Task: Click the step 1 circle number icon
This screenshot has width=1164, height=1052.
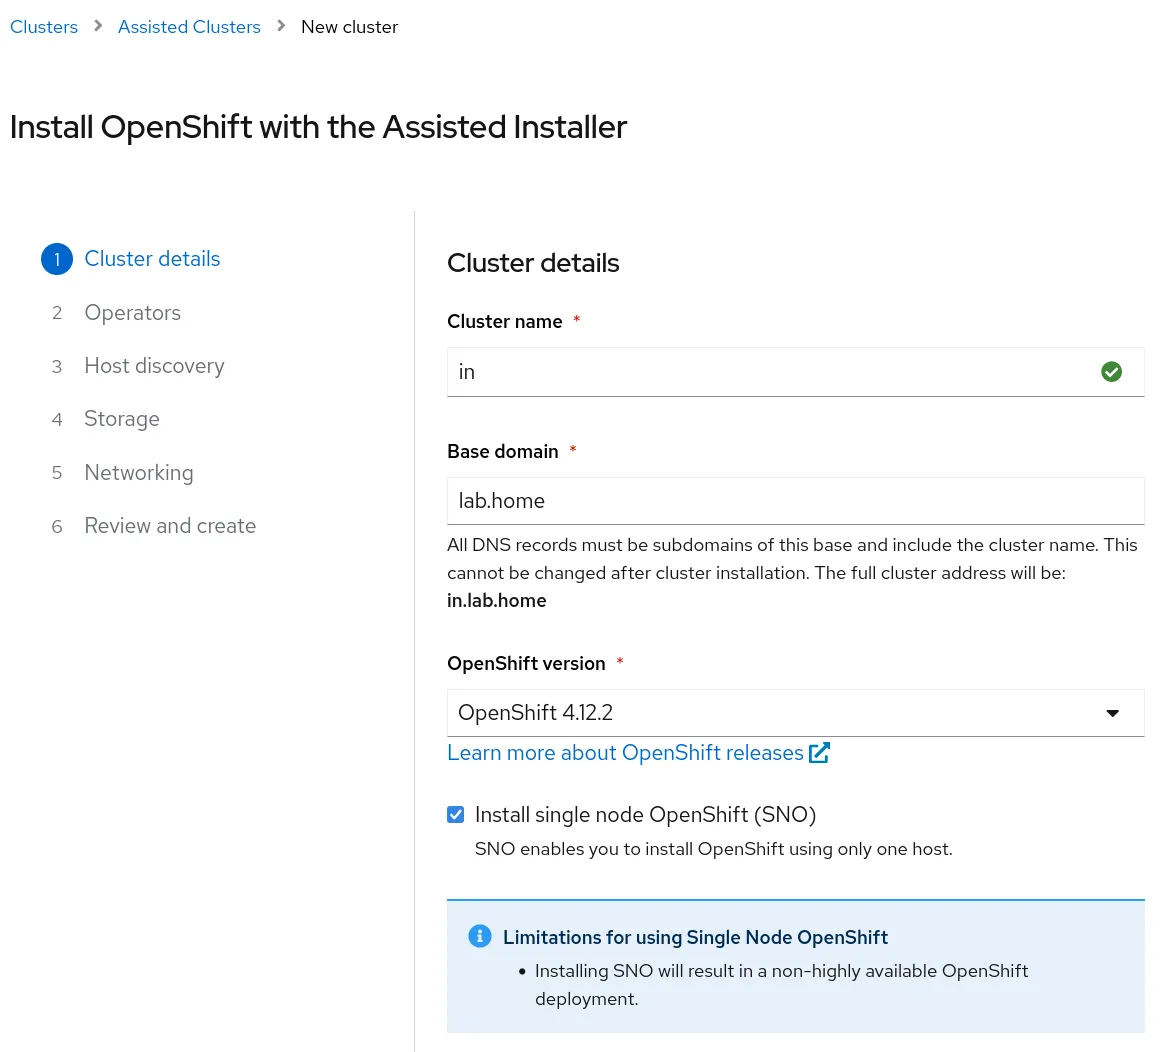Action: (57, 259)
